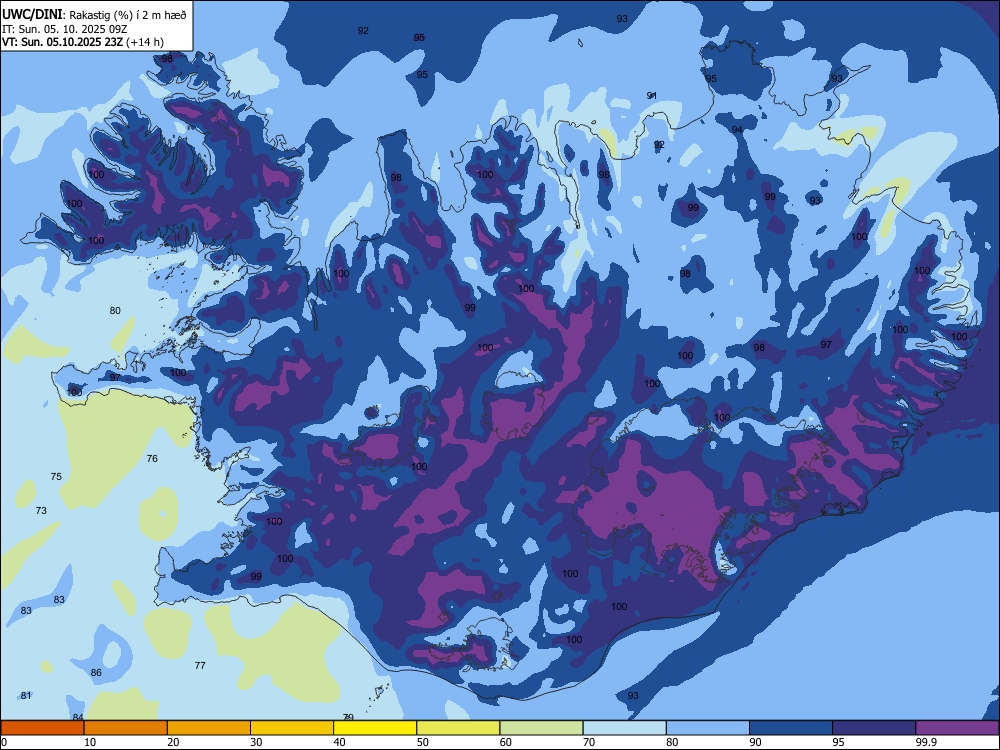Click the '91' humidity value on the map
Screen dimensions: 1000x750
(652, 95)
